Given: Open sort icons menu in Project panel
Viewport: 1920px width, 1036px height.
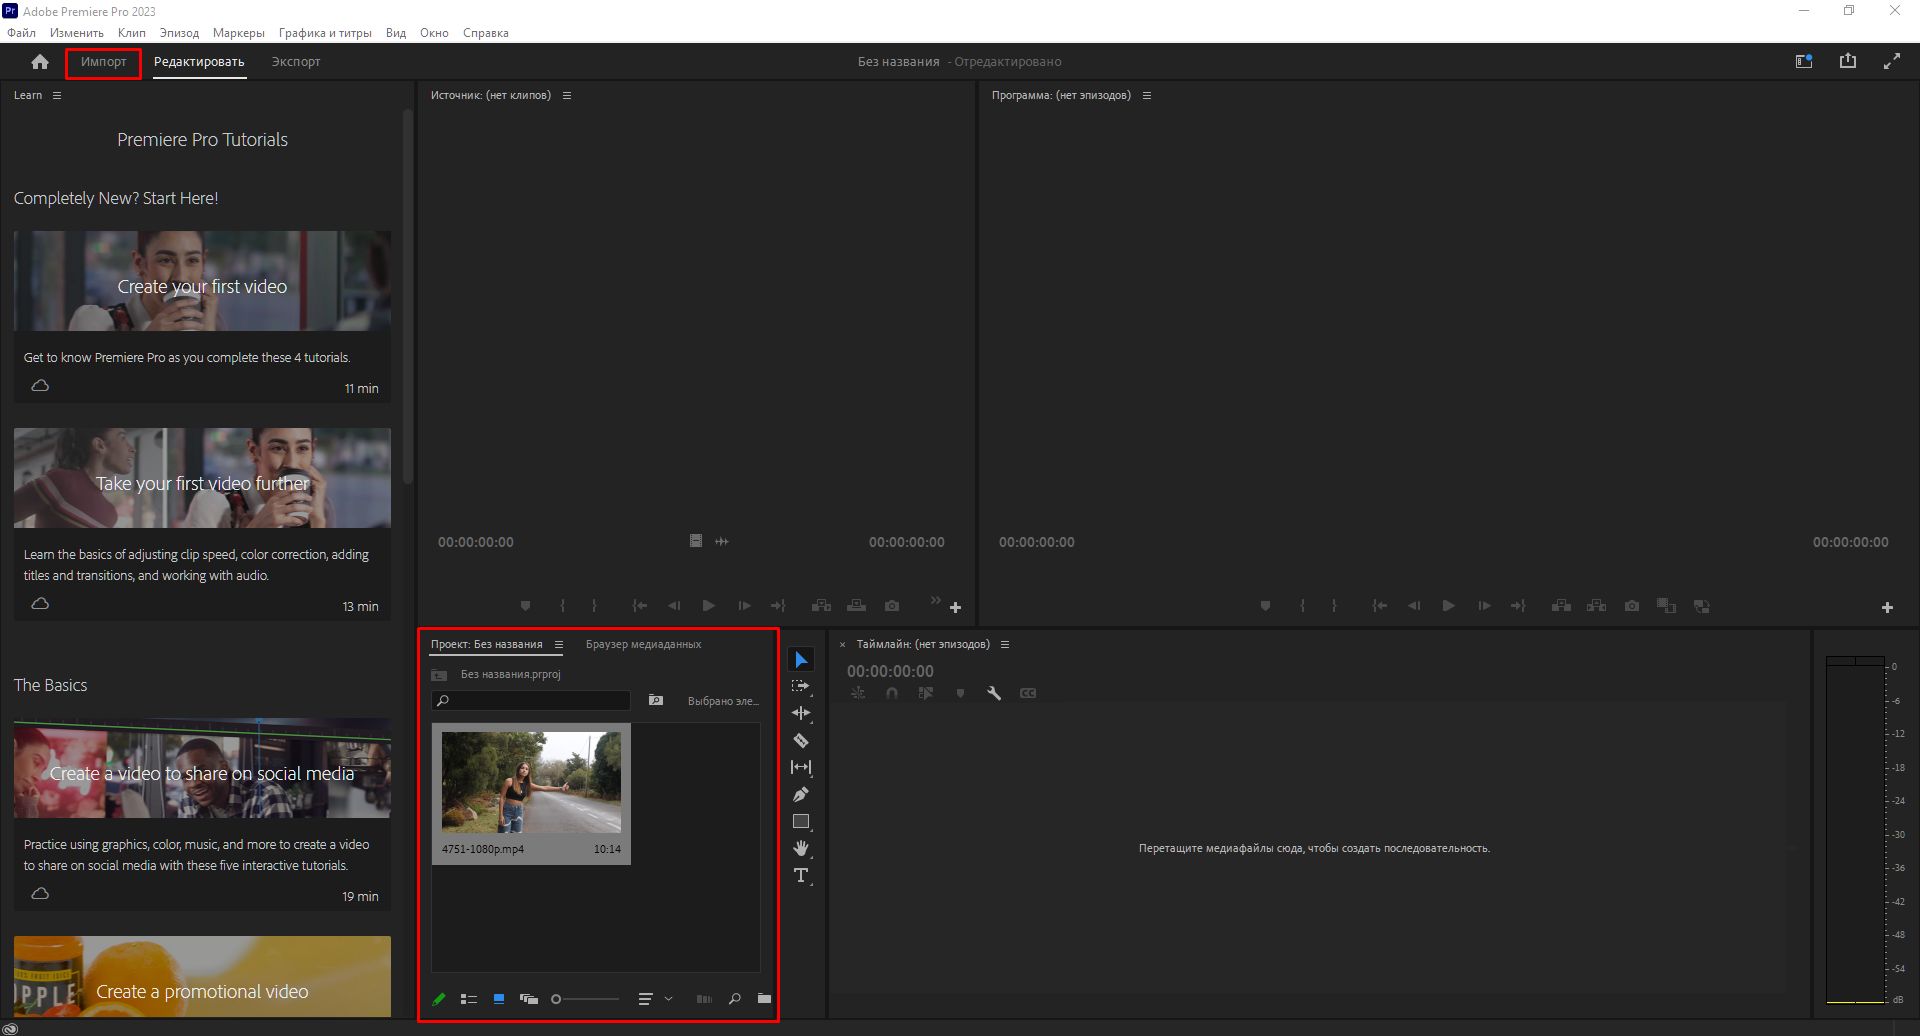Looking at the screenshot, I should pos(645,999).
